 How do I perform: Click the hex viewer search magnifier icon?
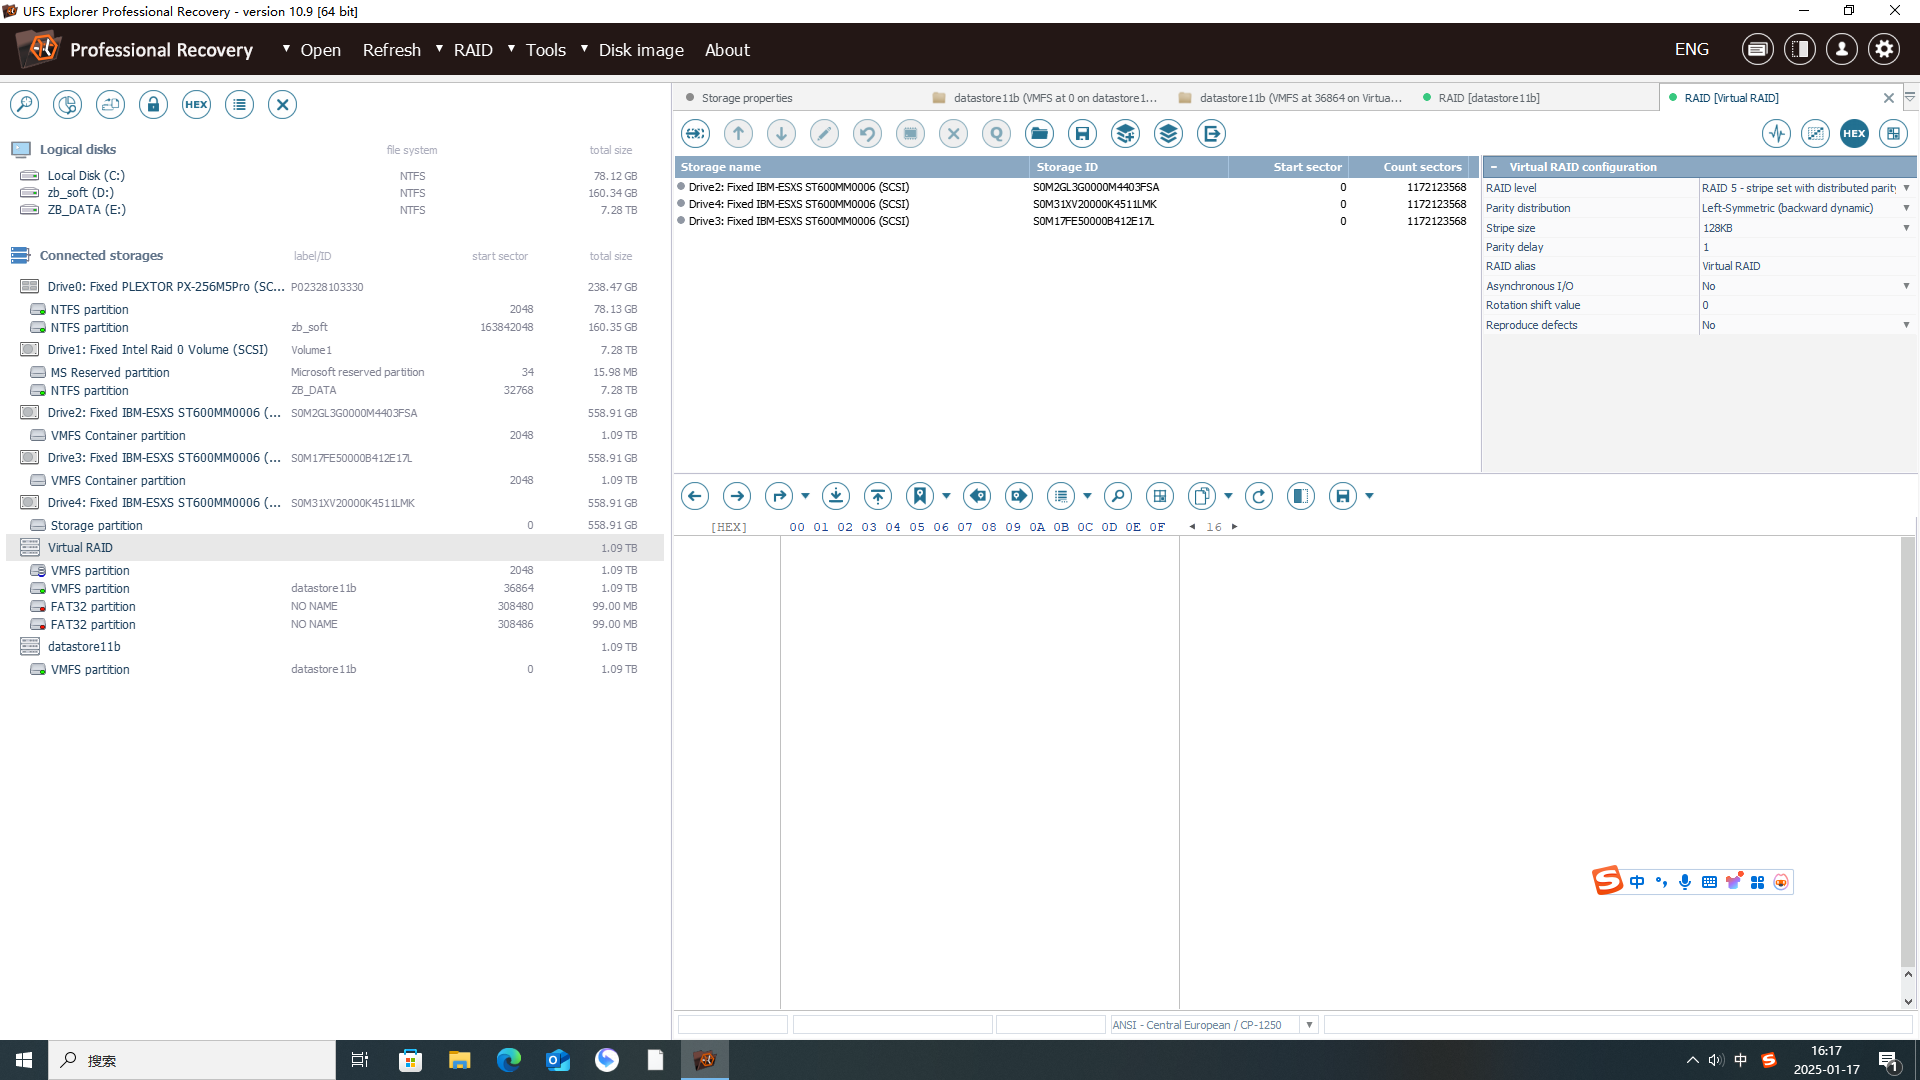pos(1118,496)
